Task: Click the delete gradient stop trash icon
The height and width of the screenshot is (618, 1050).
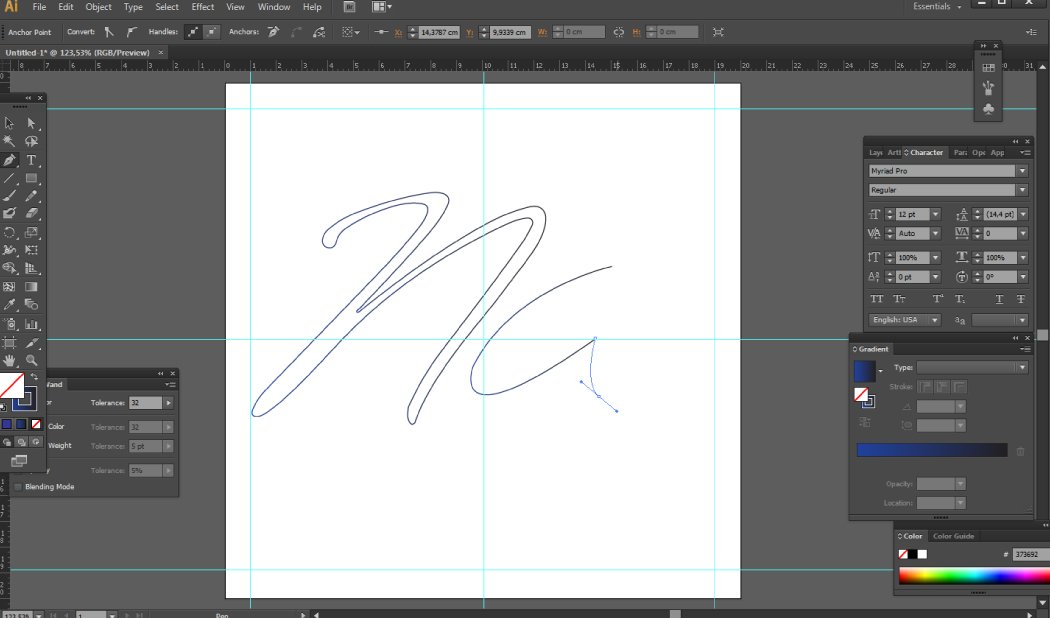Action: pos(1021,451)
